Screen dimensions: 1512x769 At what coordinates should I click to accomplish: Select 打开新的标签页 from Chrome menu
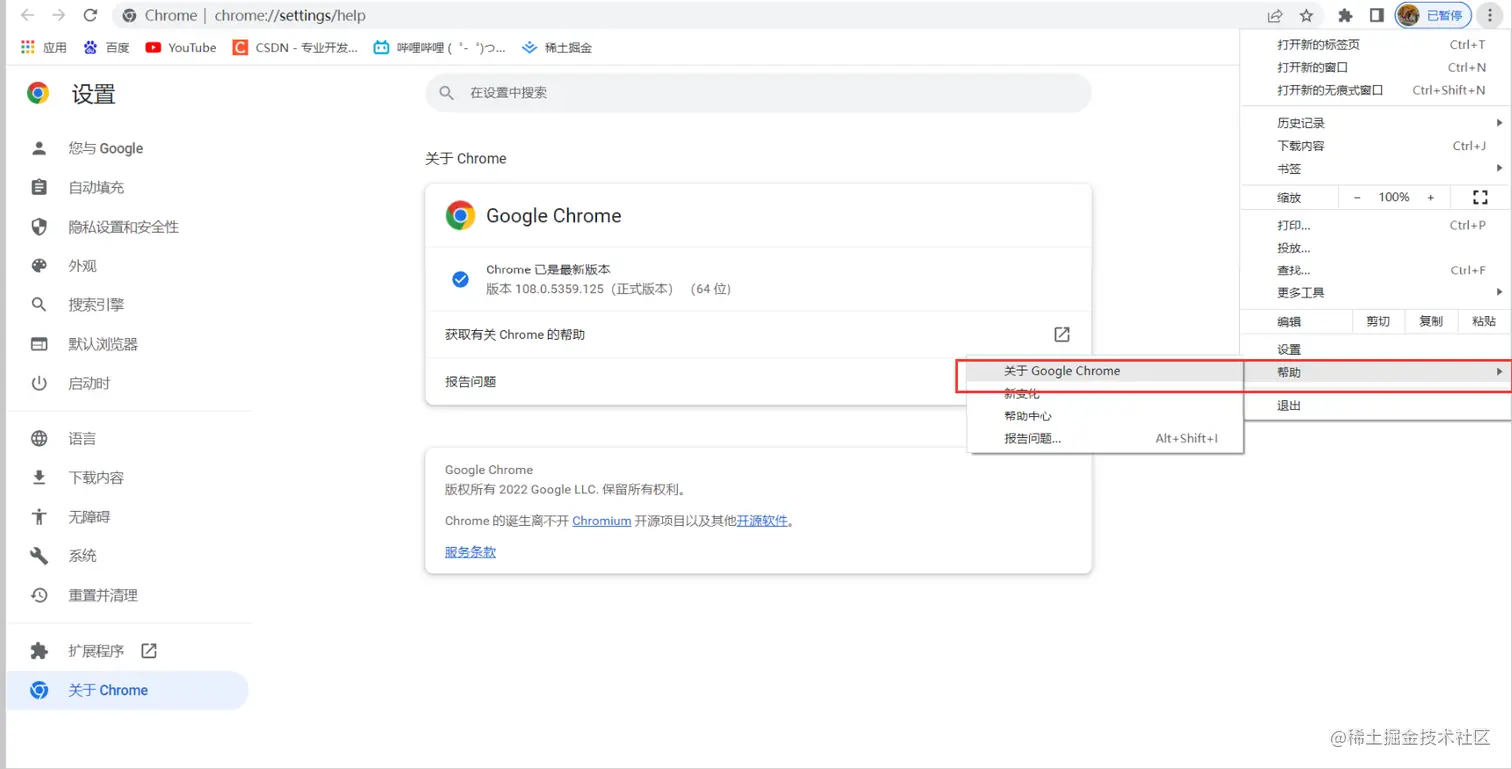click(1375, 44)
